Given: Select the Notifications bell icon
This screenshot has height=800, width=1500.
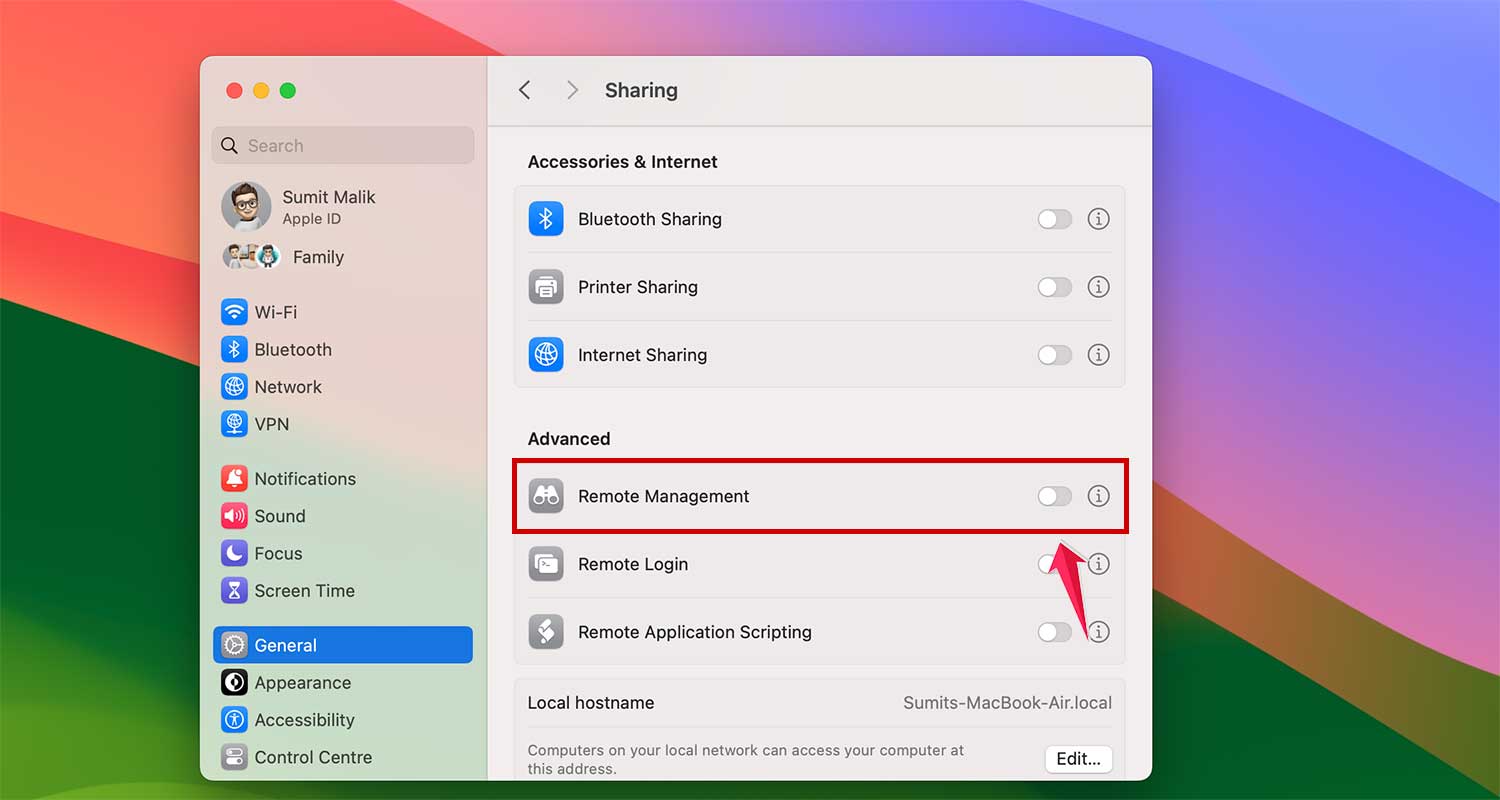Looking at the screenshot, I should click(x=234, y=478).
